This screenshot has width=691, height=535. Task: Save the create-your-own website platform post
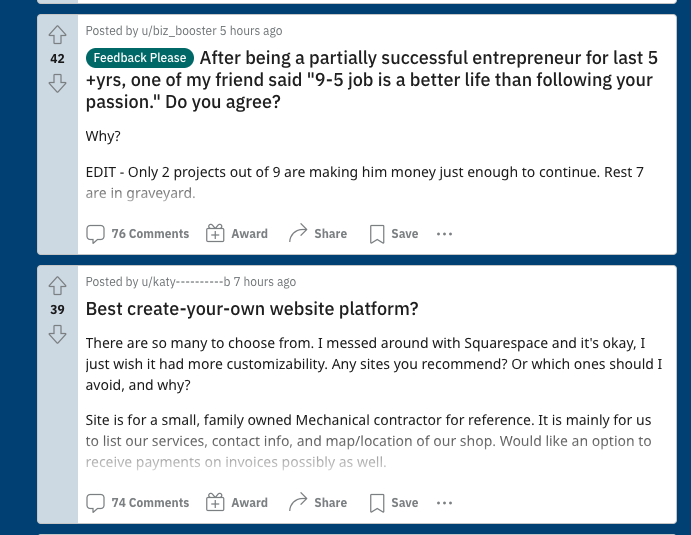click(x=394, y=503)
